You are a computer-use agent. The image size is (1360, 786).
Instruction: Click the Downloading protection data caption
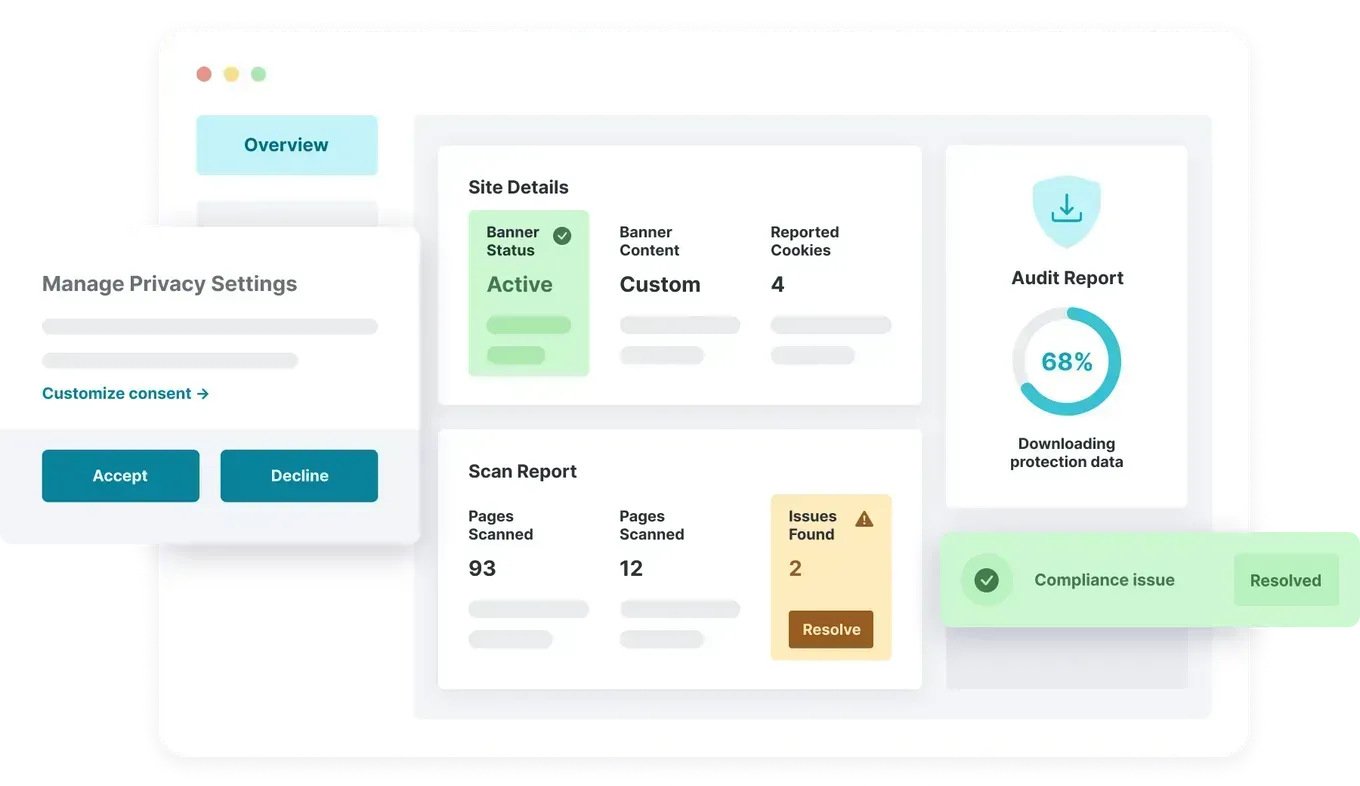[1067, 453]
